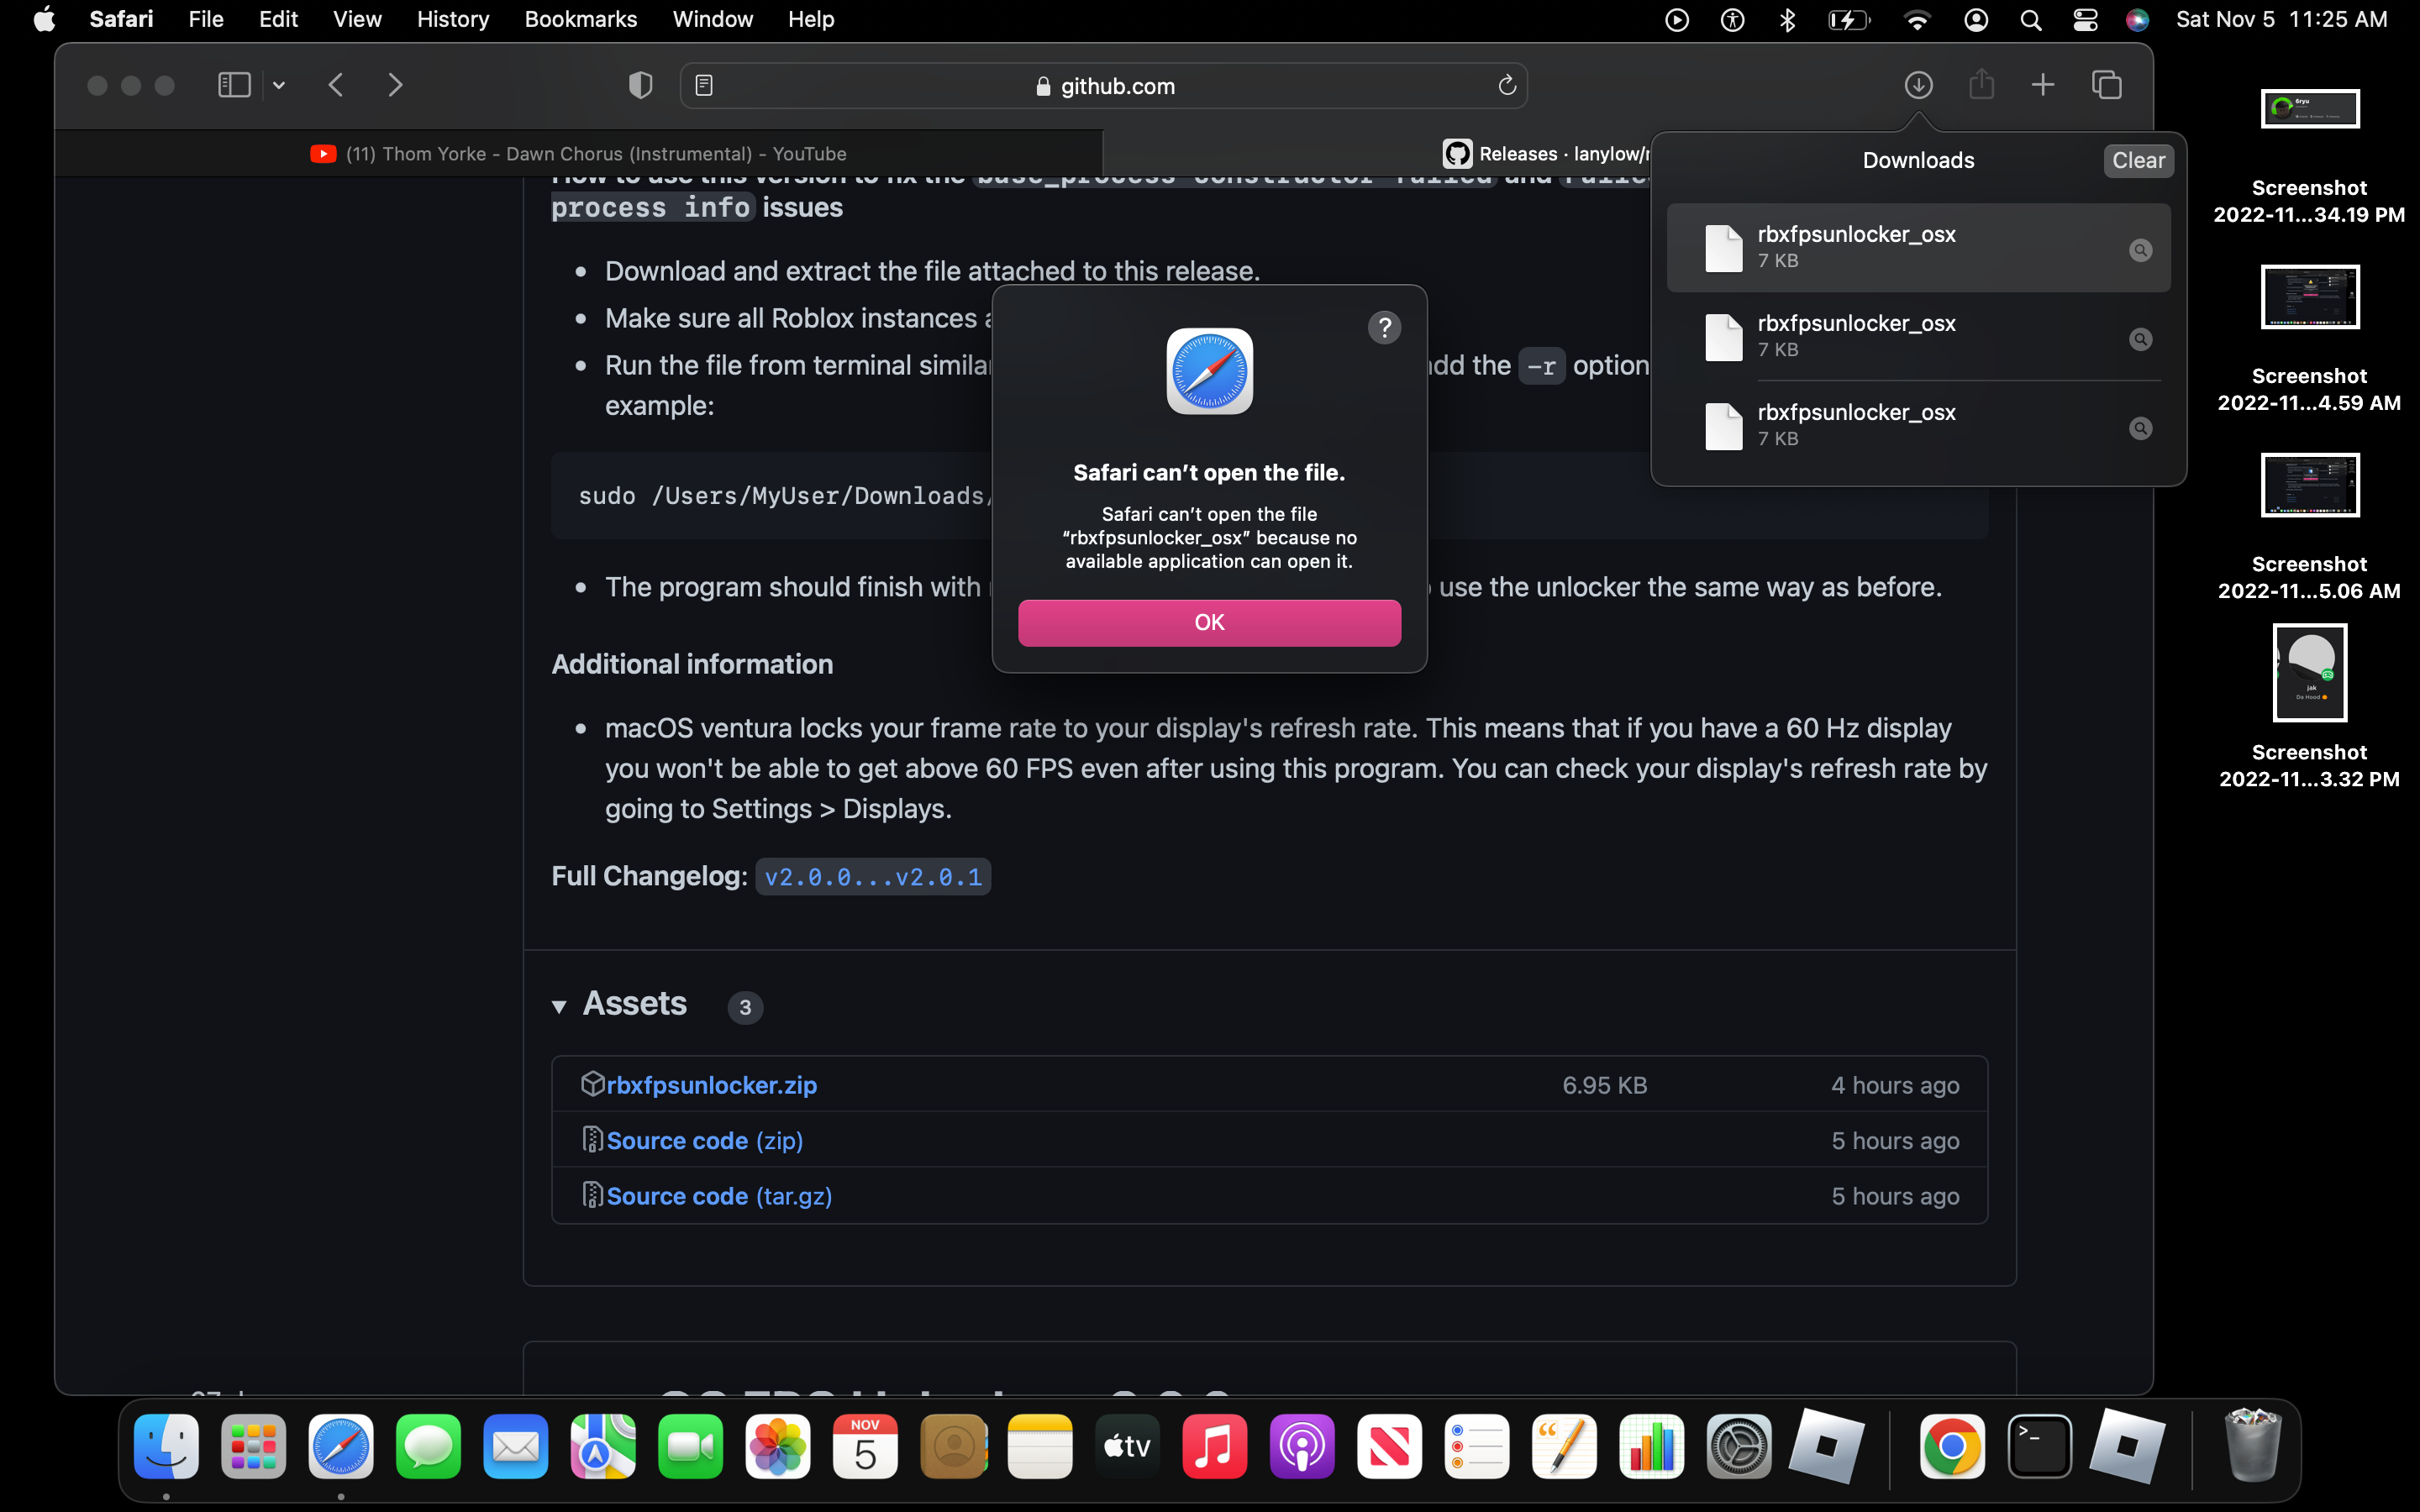
Task: Click OK to dismiss the Safari dialog
Action: pyautogui.click(x=1208, y=621)
